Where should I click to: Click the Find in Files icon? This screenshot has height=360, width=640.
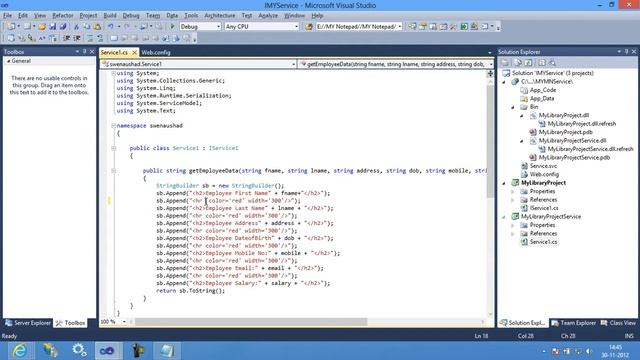click(309, 27)
